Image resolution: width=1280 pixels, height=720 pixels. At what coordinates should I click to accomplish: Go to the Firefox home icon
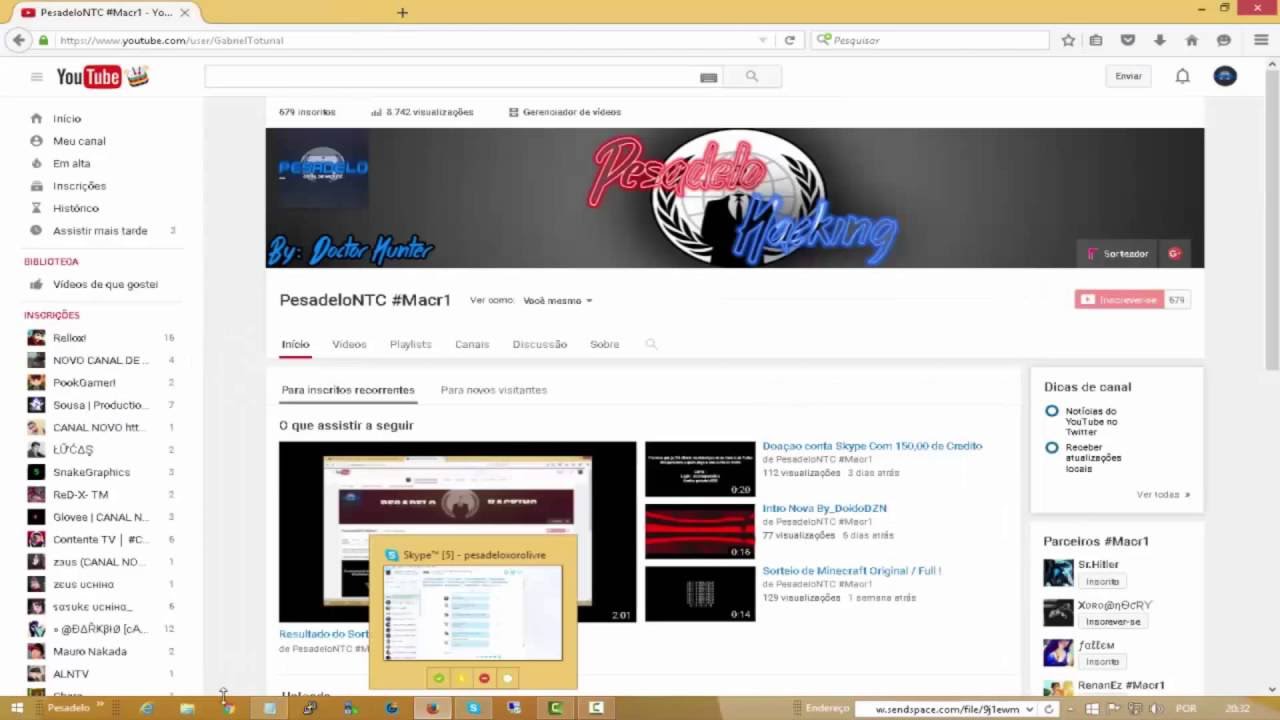1191,40
